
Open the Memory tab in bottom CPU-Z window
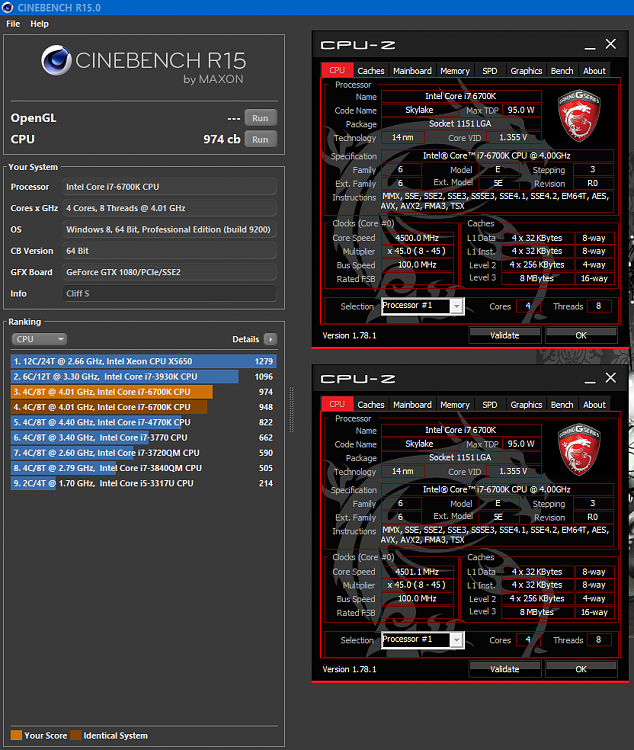click(x=455, y=405)
